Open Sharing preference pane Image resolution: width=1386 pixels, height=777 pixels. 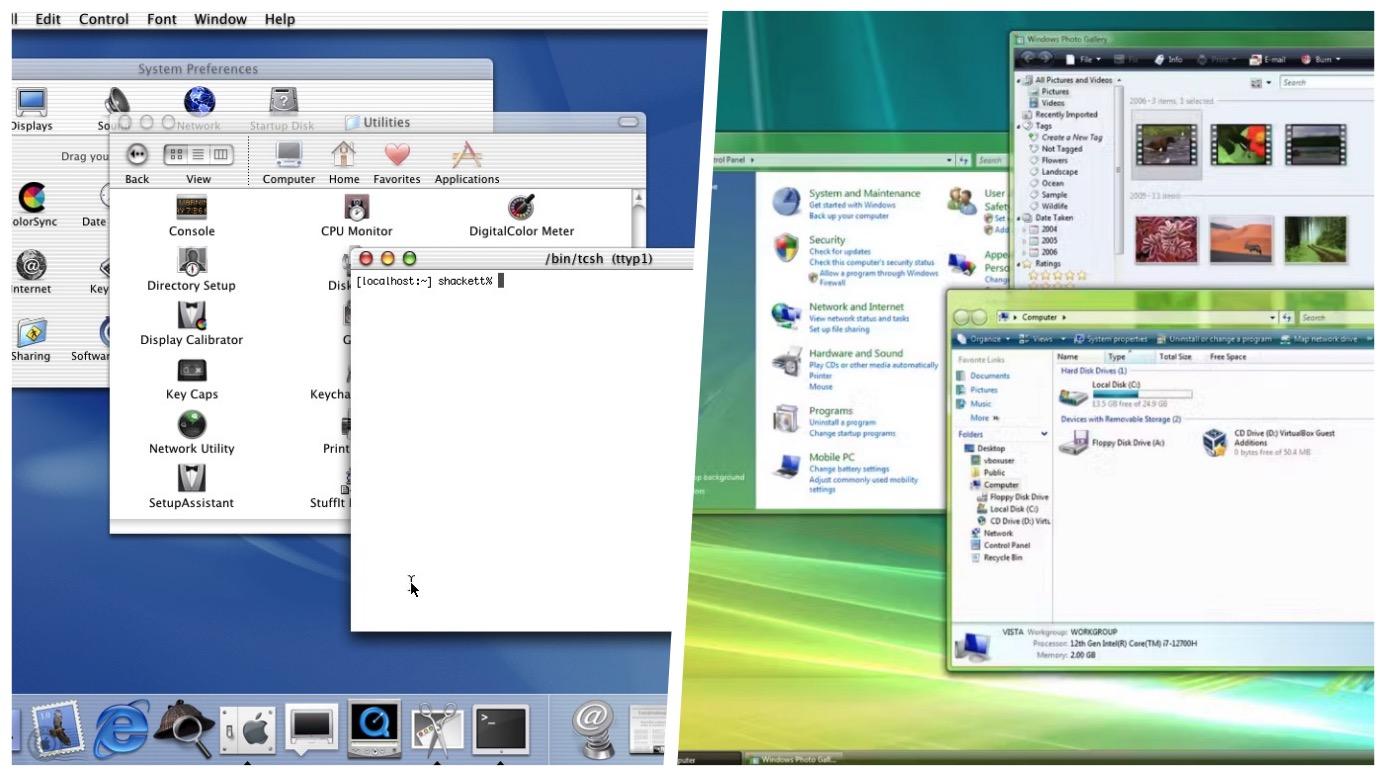[32, 340]
